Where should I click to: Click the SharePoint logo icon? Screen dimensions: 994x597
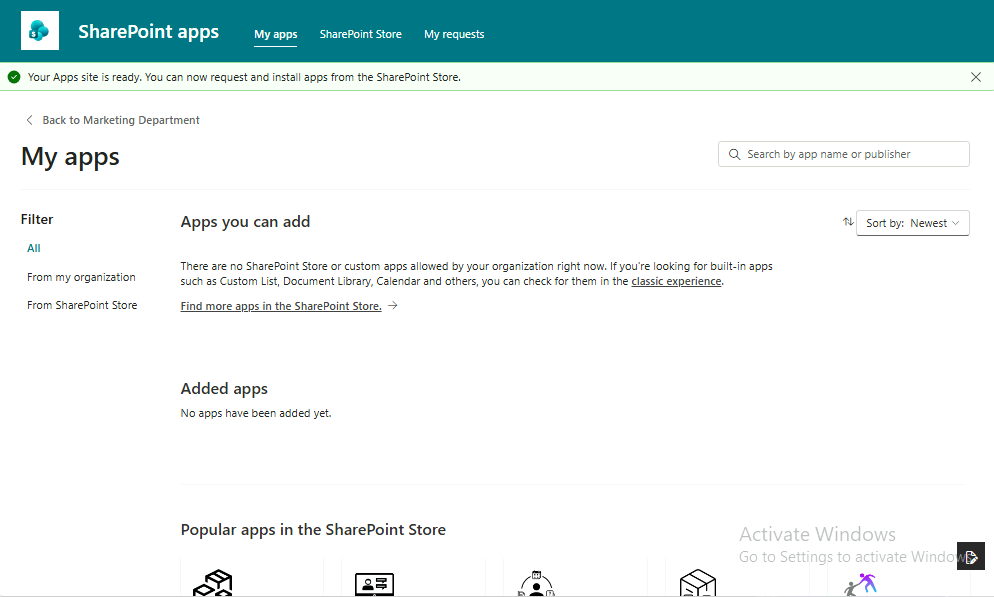point(40,30)
